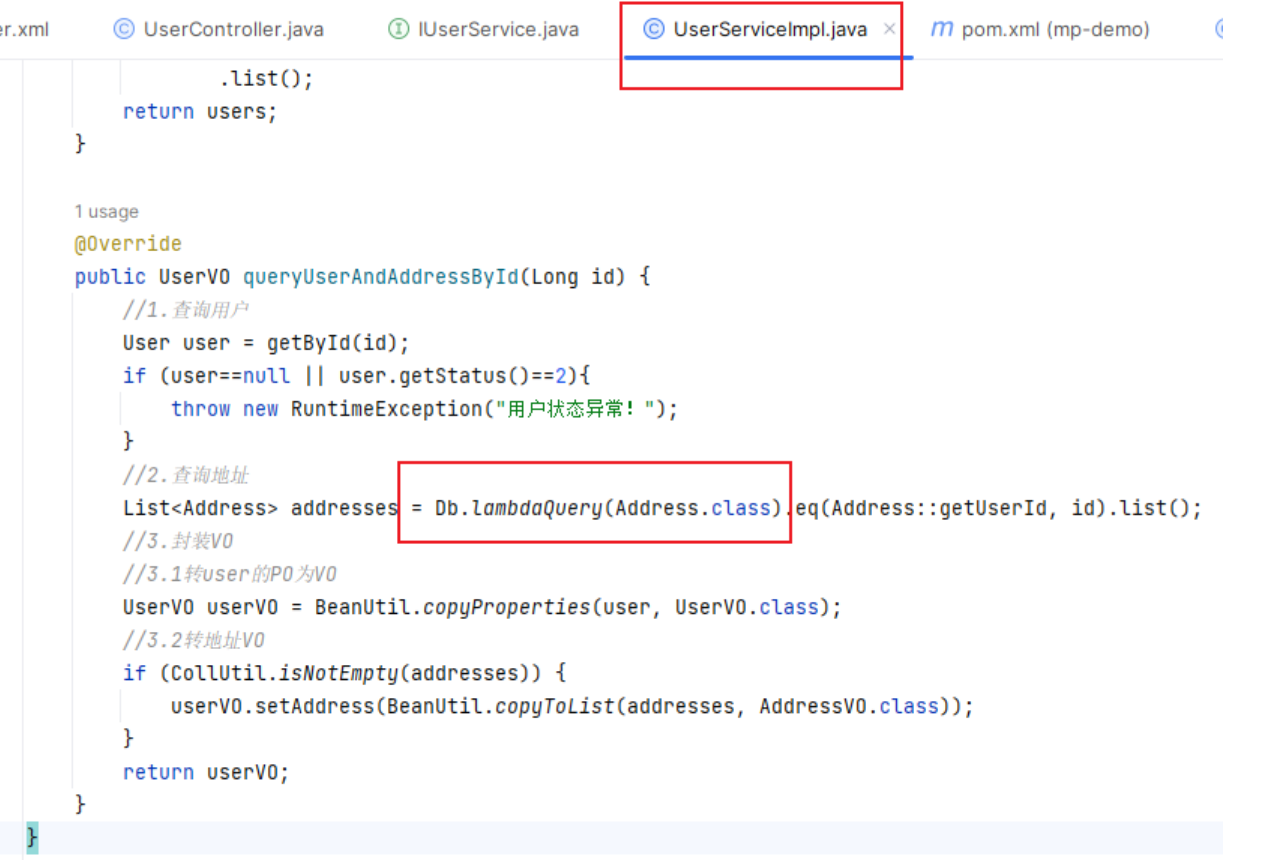Click the "1 usage" inlay hint
The height and width of the screenshot is (860, 1269).
(106, 212)
